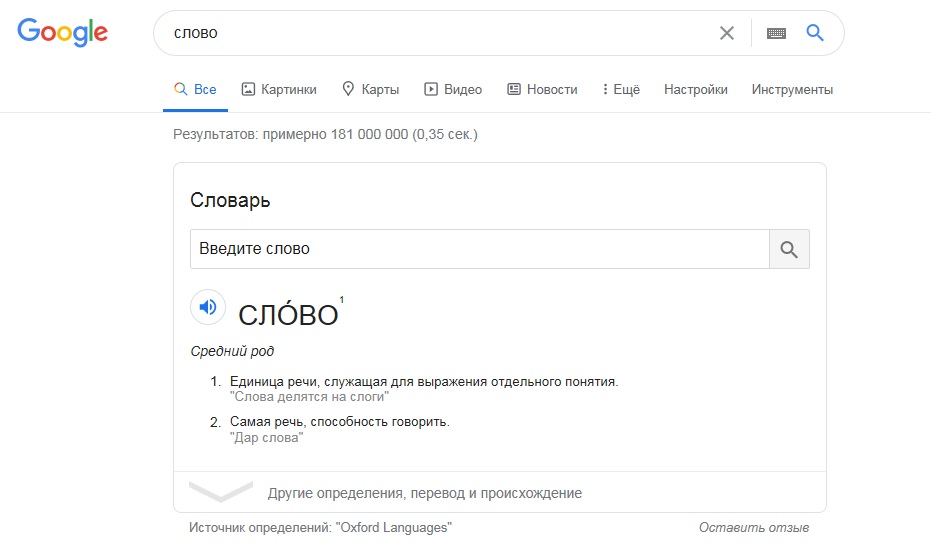
Task: Click the dictionary search magnifier button
Action: pyautogui.click(x=789, y=249)
